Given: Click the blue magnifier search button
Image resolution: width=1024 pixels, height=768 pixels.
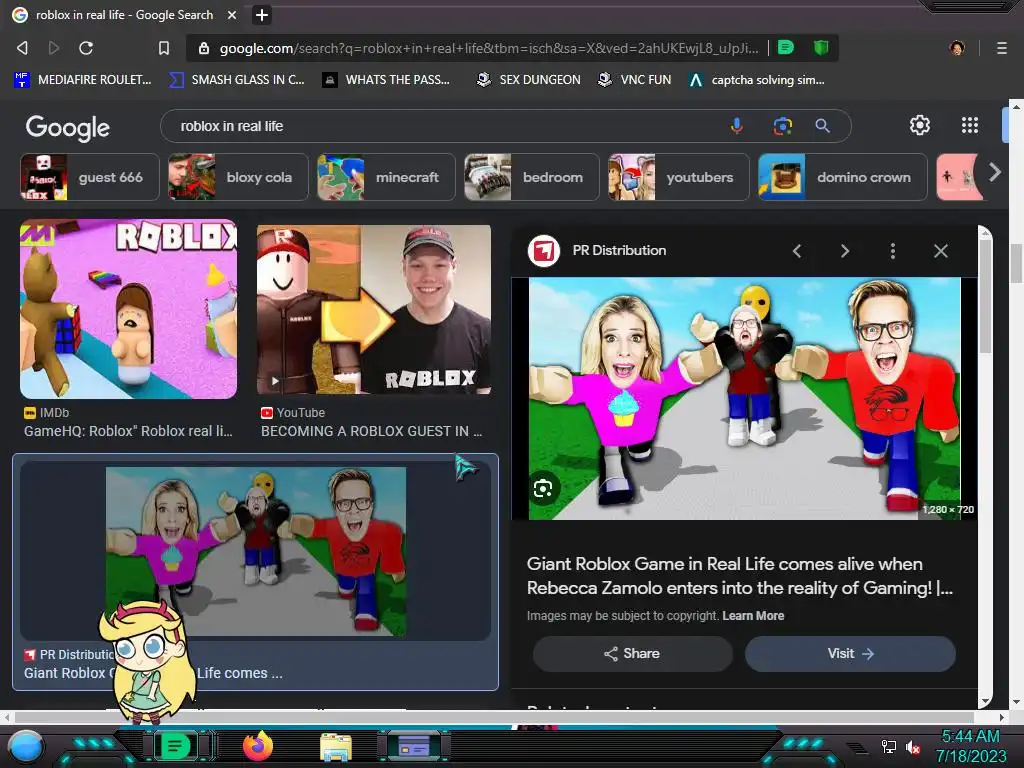Looking at the screenshot, I should [823, 125].
